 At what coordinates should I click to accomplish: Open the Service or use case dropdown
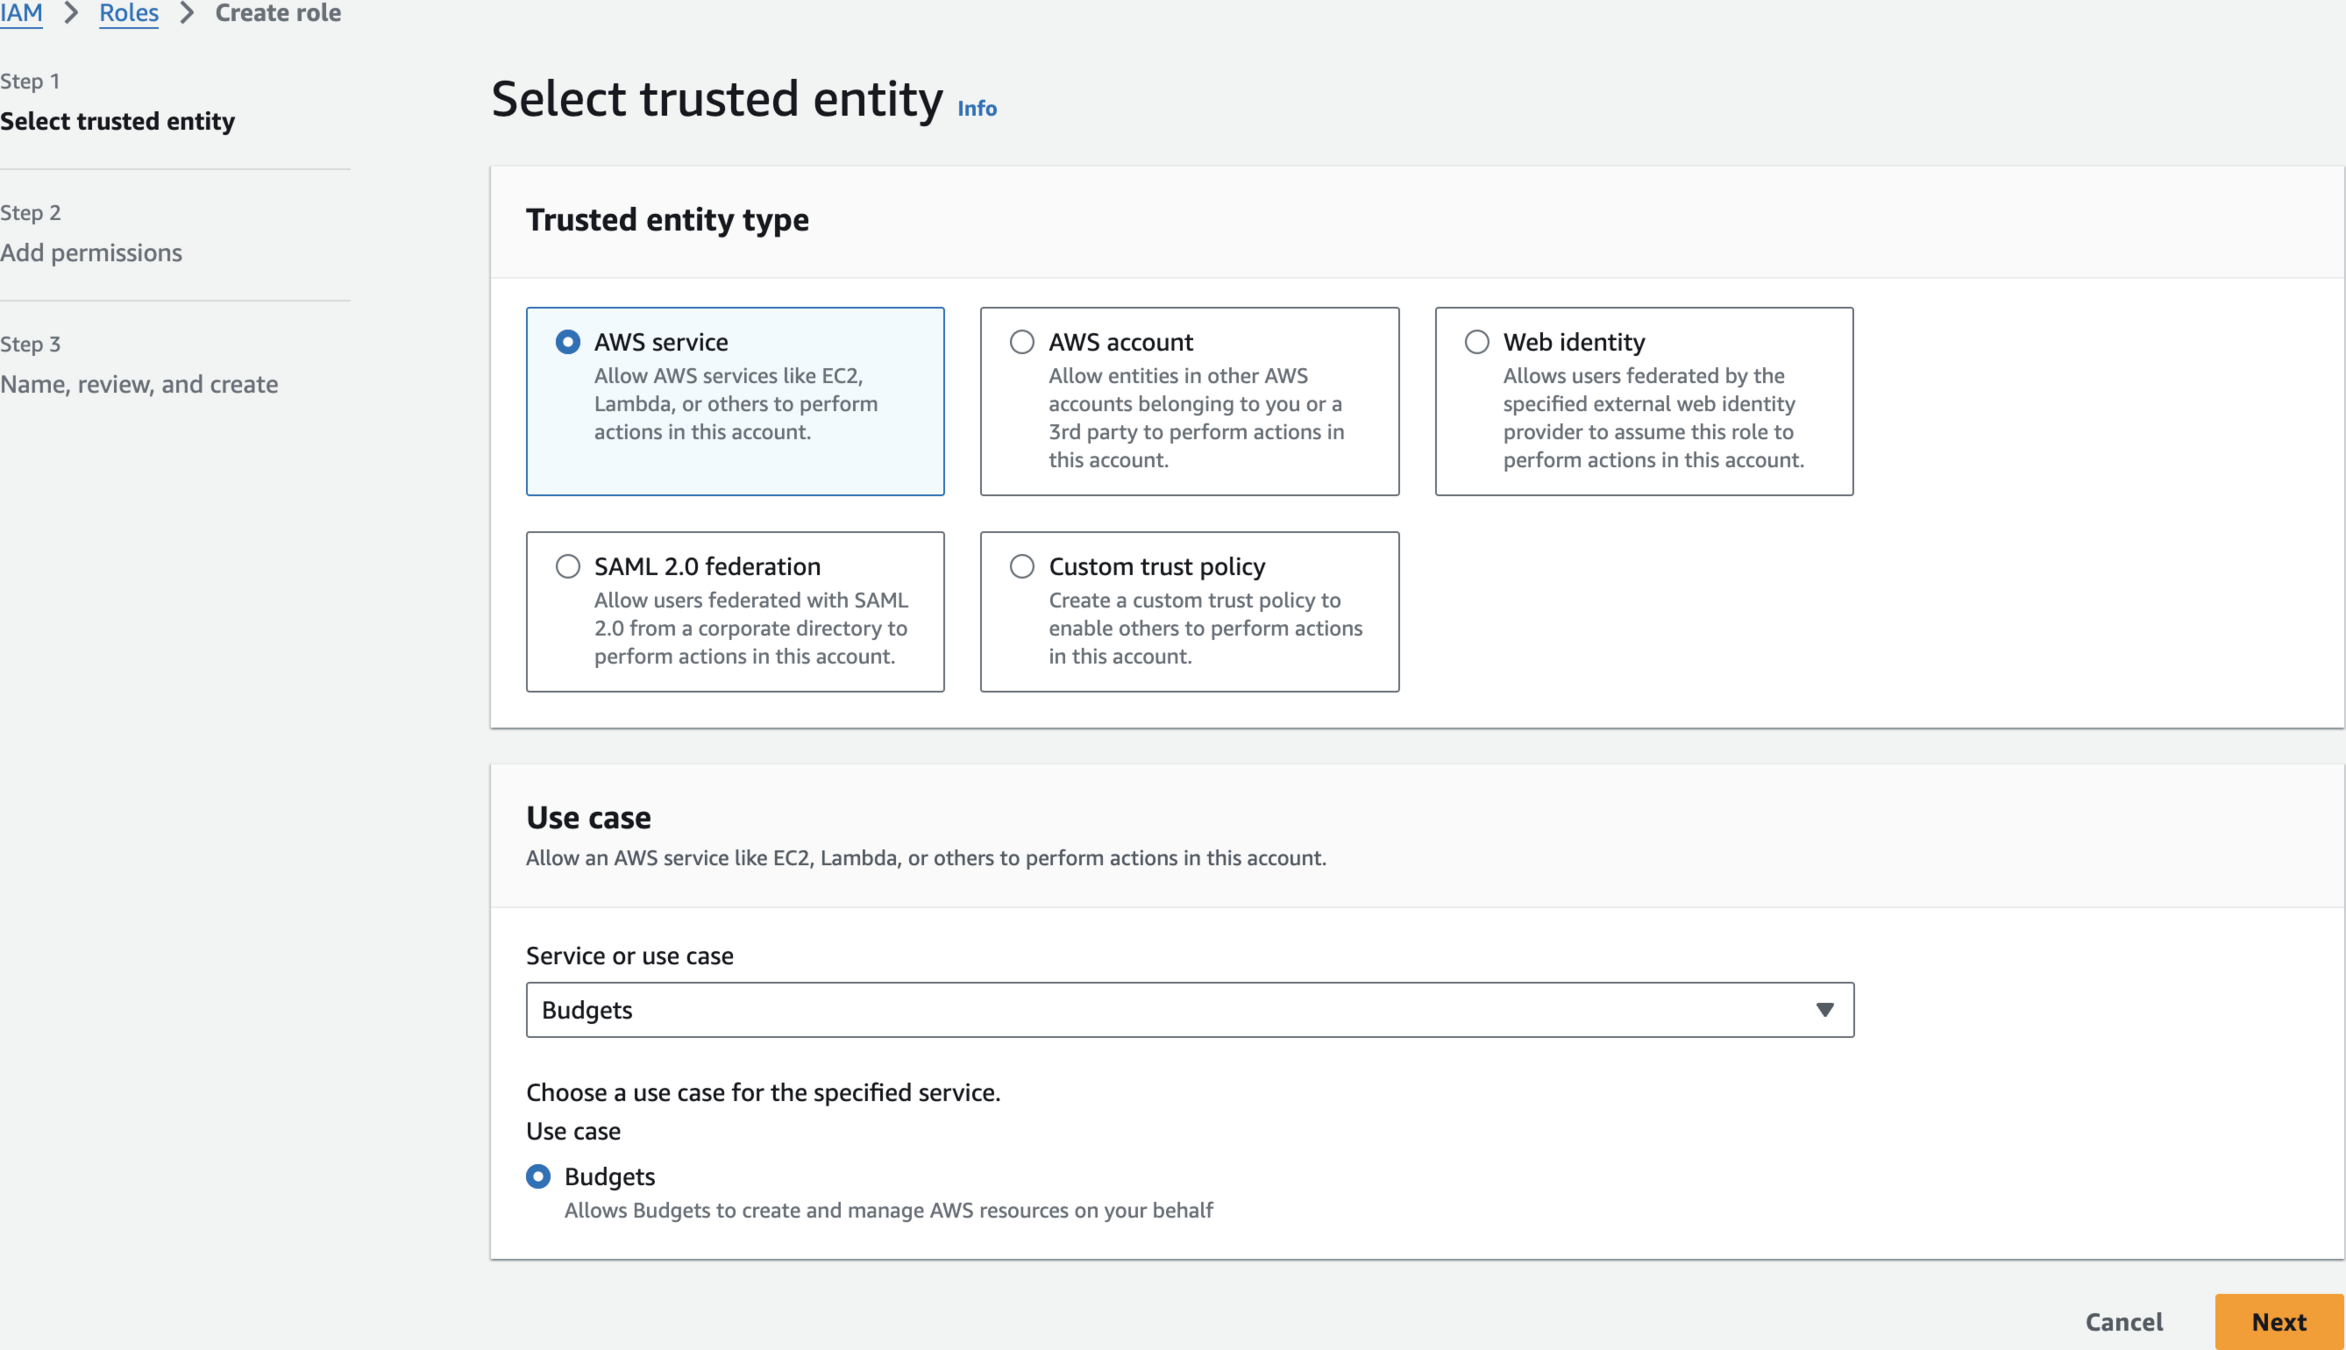[x=1188, y=1010]
